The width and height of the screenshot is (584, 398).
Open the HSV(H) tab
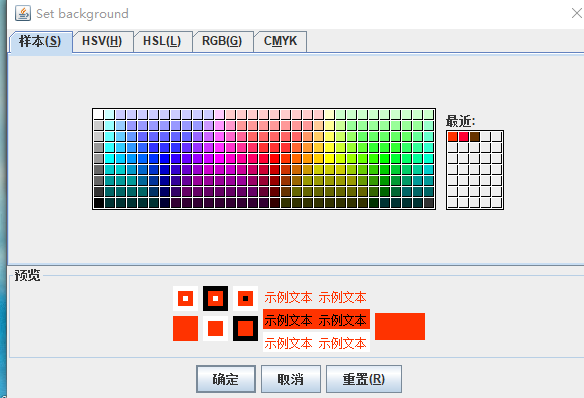click(x=102, y=41)
